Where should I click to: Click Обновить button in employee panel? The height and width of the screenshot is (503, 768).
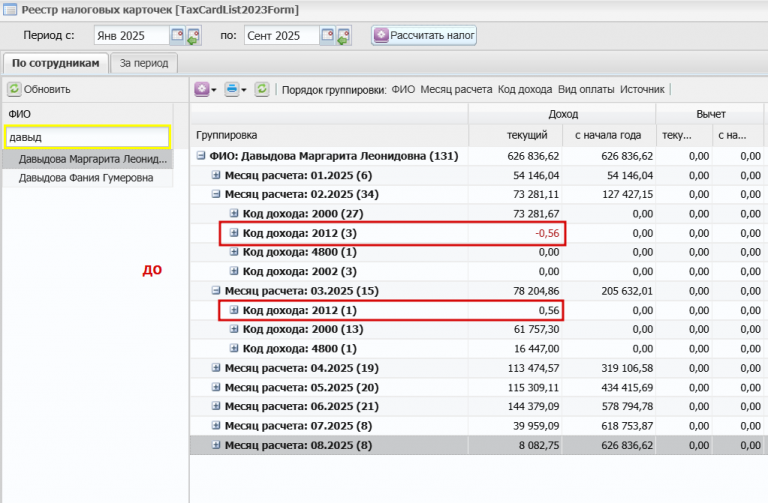[x=39, y=89]
